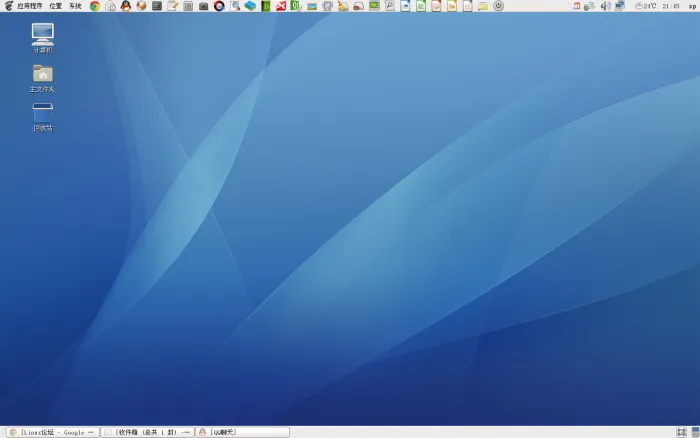The width and height of the screenshot is (700, 438).
Task: Open the 位置 (Places) menu
Action: coord(55,6)
